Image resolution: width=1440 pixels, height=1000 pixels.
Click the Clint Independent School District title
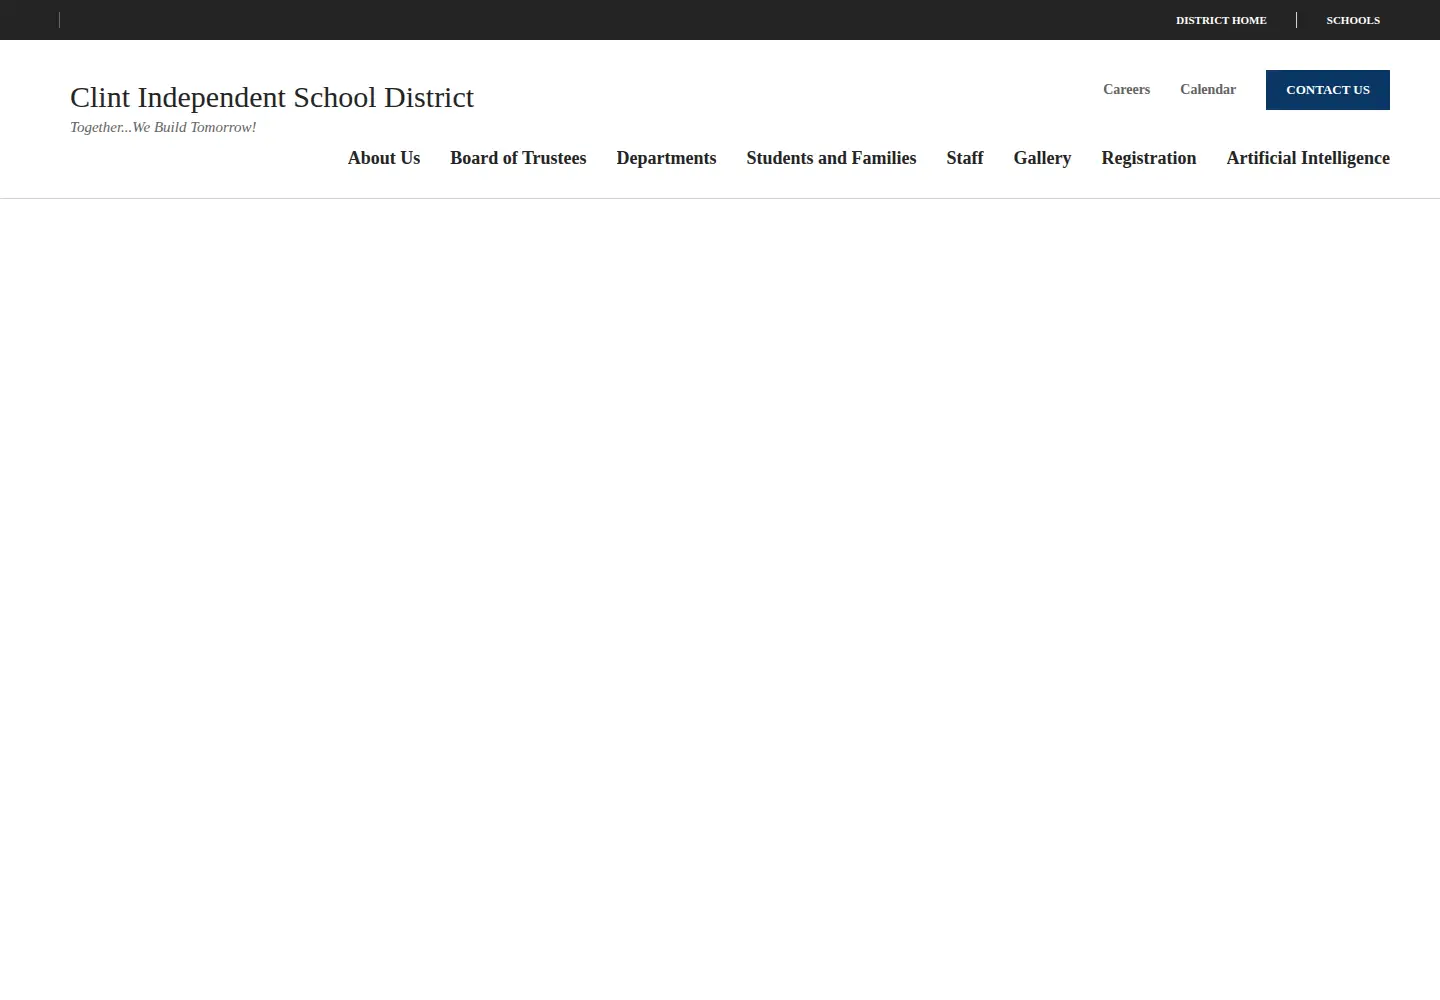(x=272, y=97)
